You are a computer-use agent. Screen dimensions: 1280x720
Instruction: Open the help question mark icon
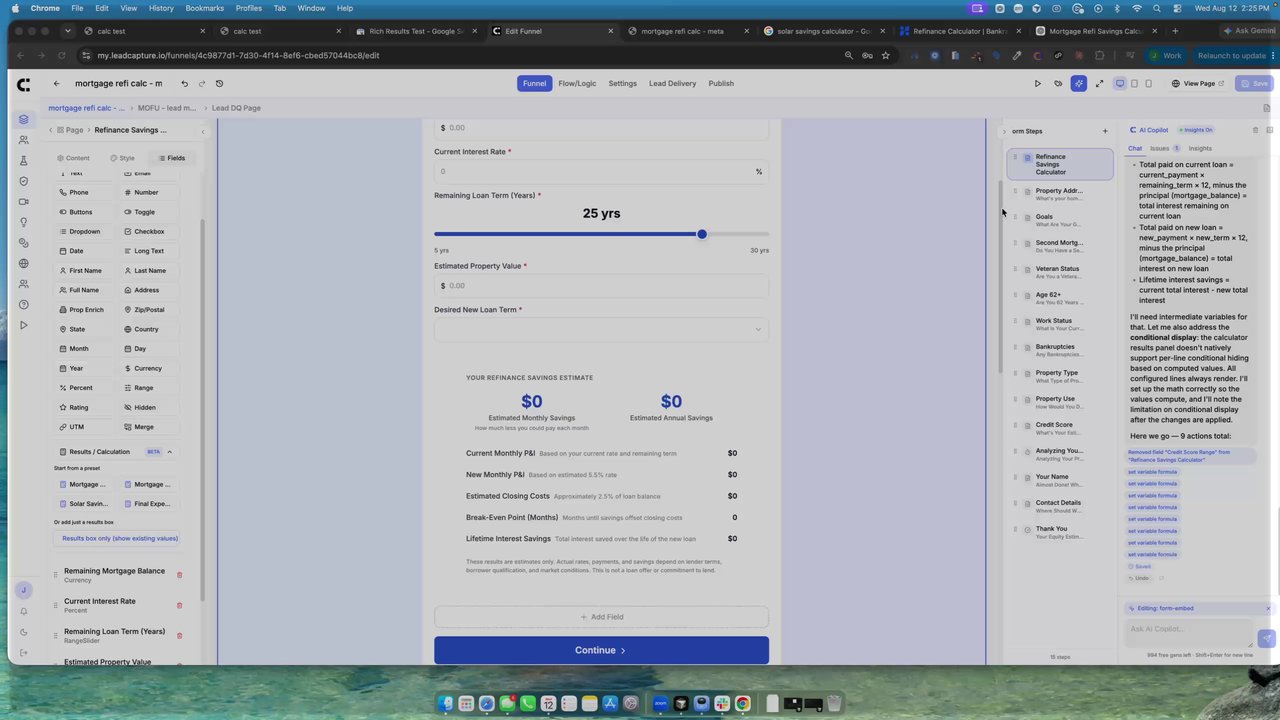[x=24, y=305]
